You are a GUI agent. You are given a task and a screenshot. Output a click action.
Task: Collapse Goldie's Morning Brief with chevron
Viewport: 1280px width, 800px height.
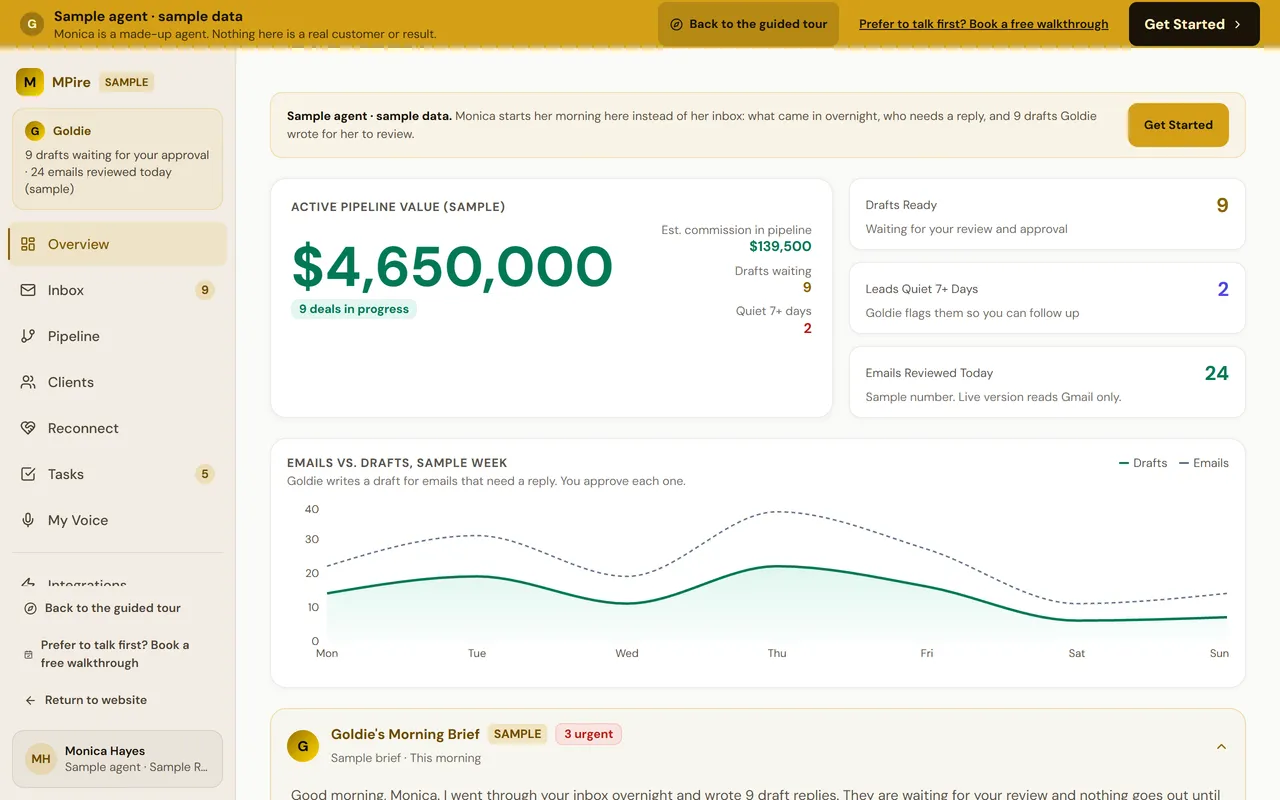click(x=1221, y=746)
